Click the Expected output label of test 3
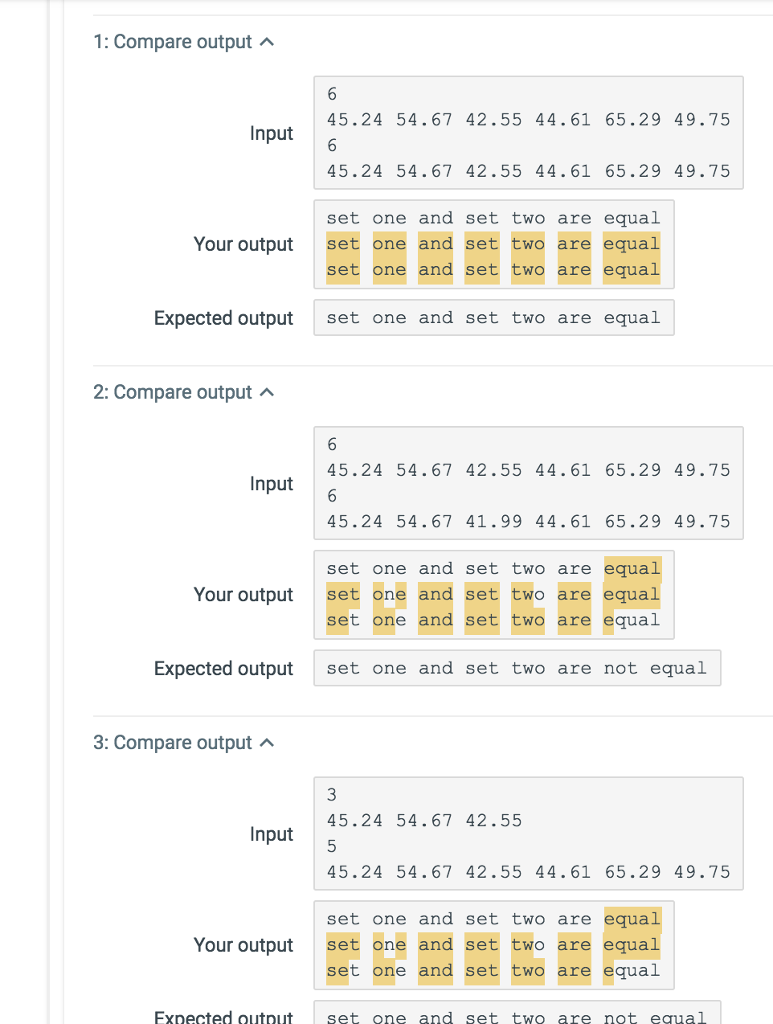Screen dimensions: 773x1024 224,1016
